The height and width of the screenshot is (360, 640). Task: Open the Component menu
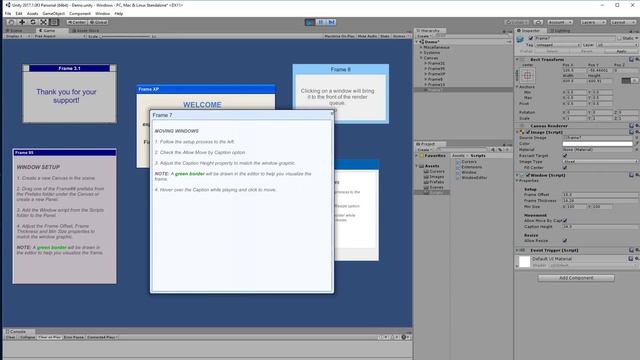tap(80, 13)
